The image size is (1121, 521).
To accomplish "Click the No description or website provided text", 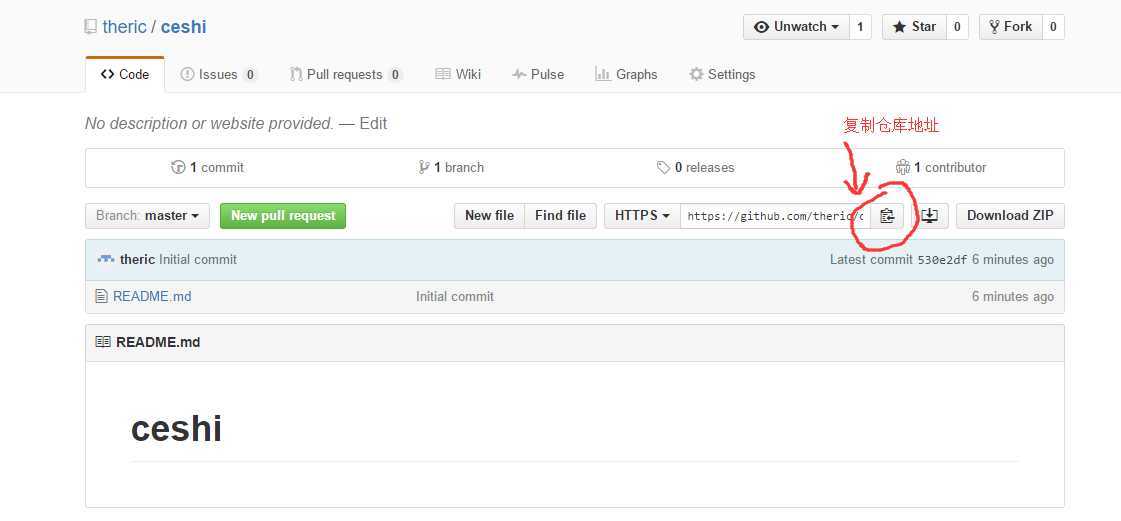I will [x=209, y=124].
